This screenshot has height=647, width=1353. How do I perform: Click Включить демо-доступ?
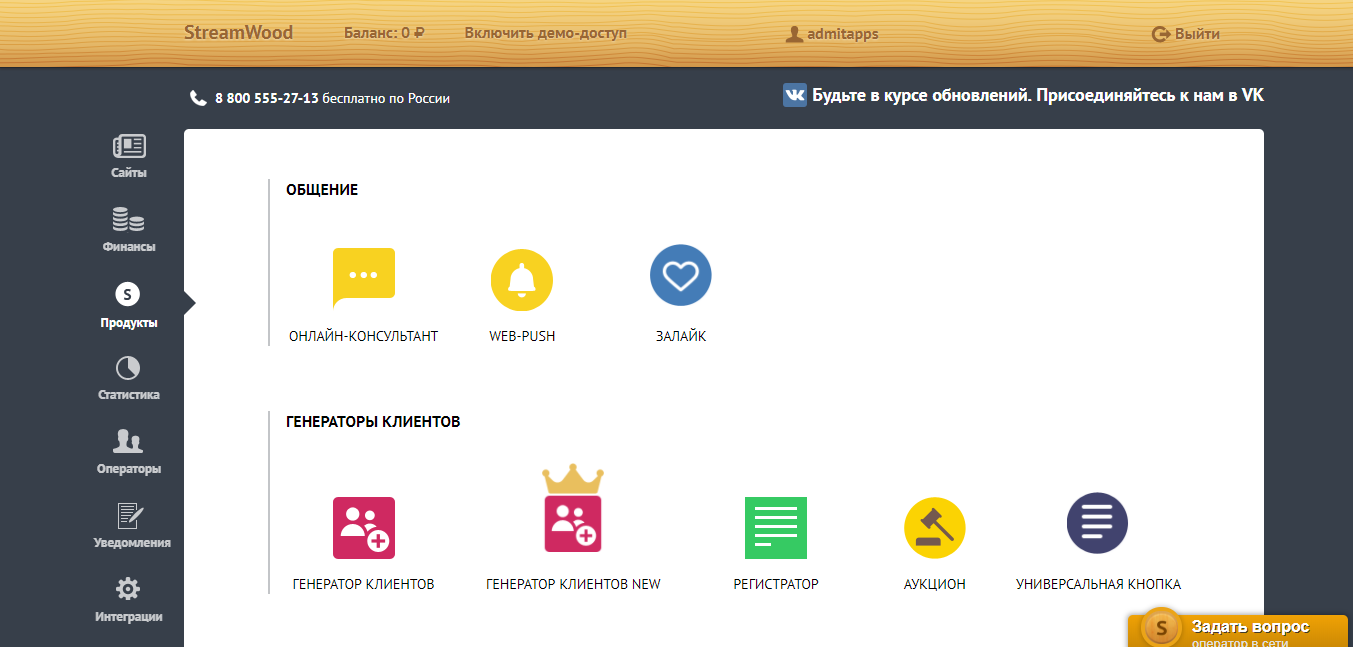546,33
